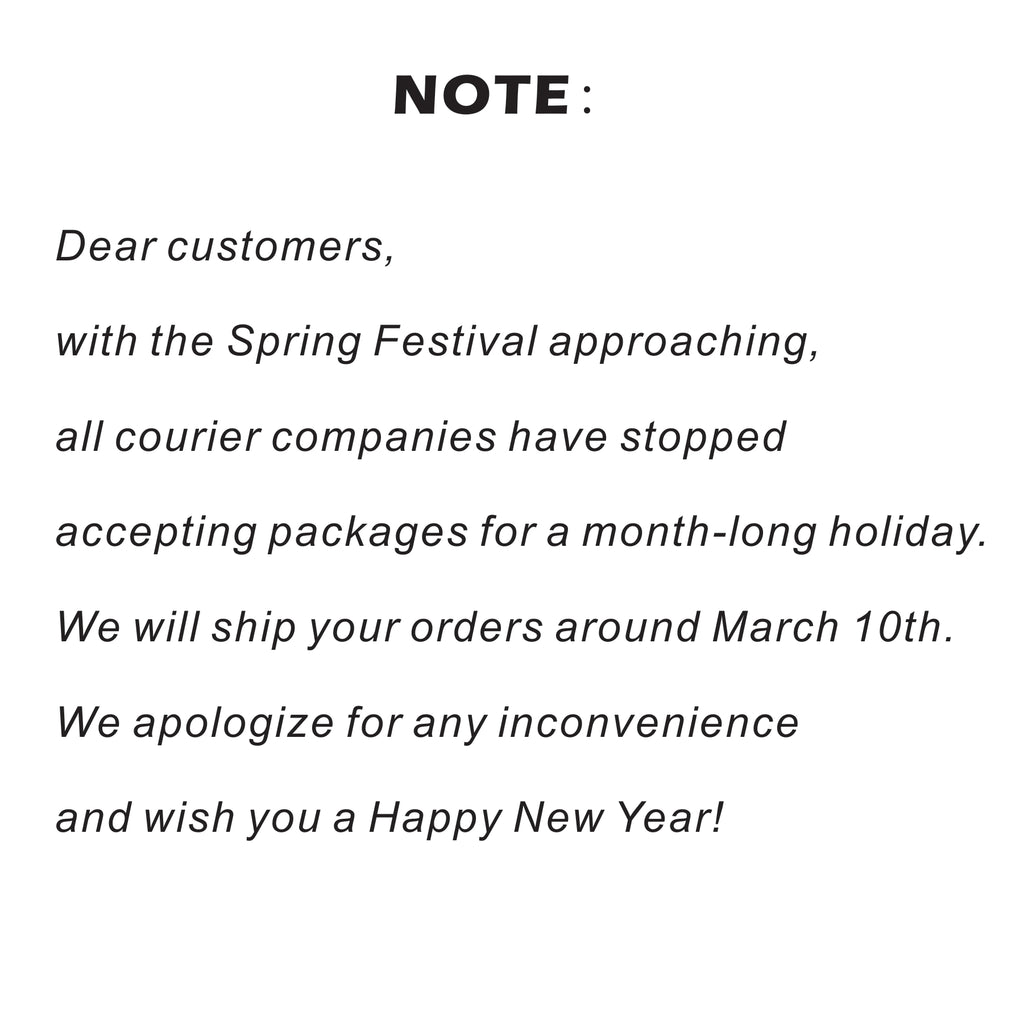Click the words "accepting packages"
Screen dimensions: 1024x1024
(262, 534)
